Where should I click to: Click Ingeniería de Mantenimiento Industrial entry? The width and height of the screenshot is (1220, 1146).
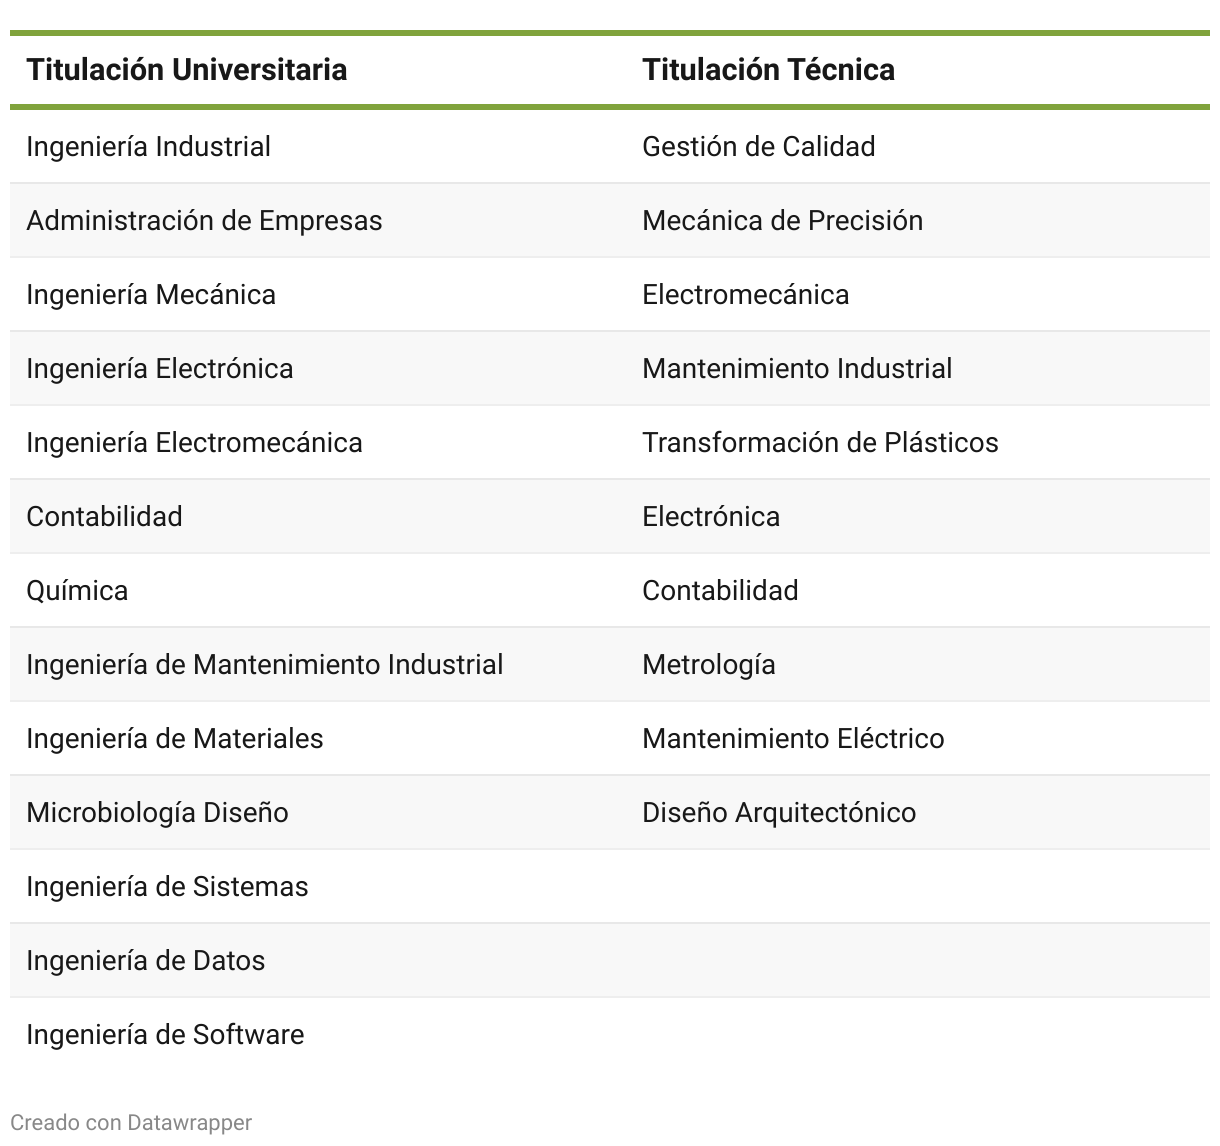point(265,665)
